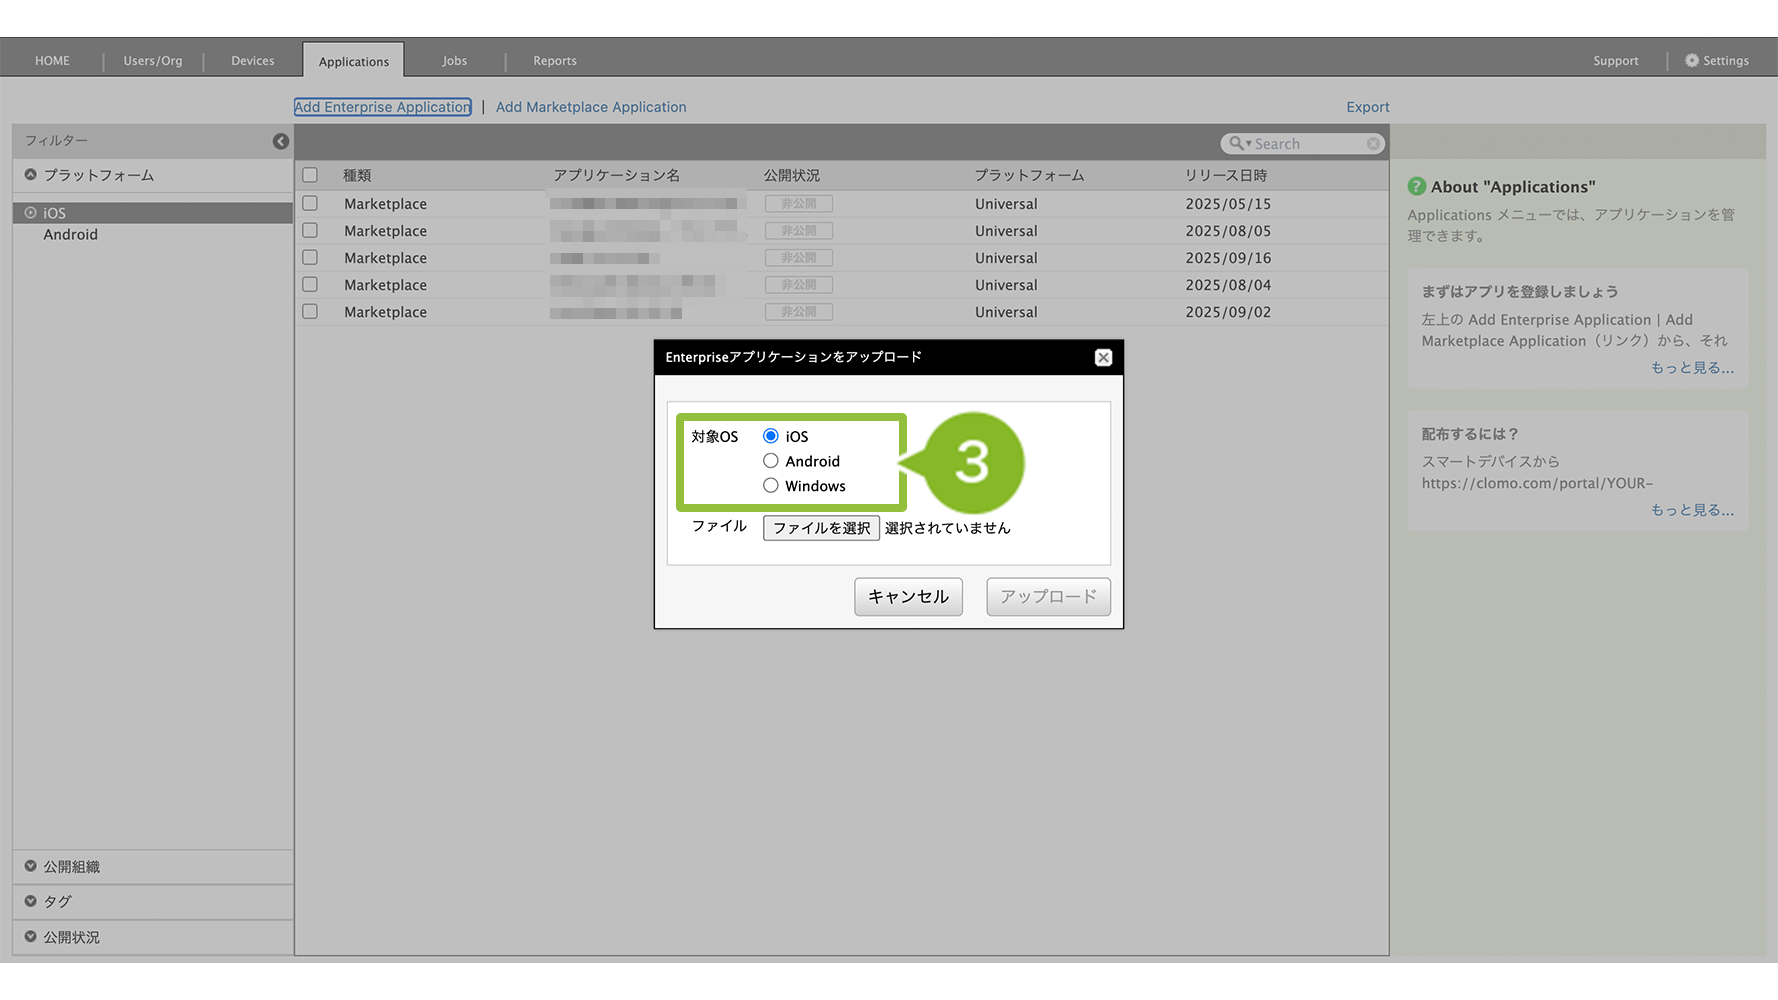1778x1000 pixels.
Task: Toggle the select-all header checkbox
Action: 310,175
